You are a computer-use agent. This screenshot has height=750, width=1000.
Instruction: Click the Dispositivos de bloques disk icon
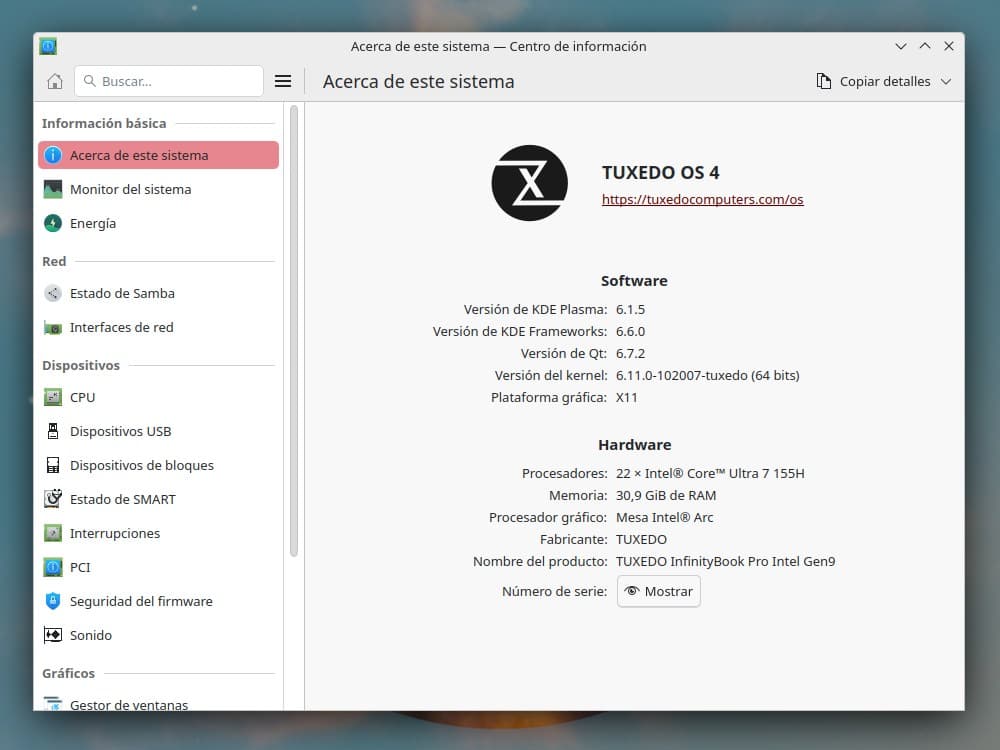coord(53,465)
